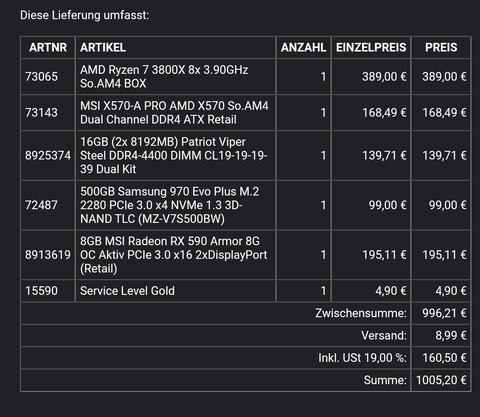Click the EINZELPREIS column header

tap(371, 48)
